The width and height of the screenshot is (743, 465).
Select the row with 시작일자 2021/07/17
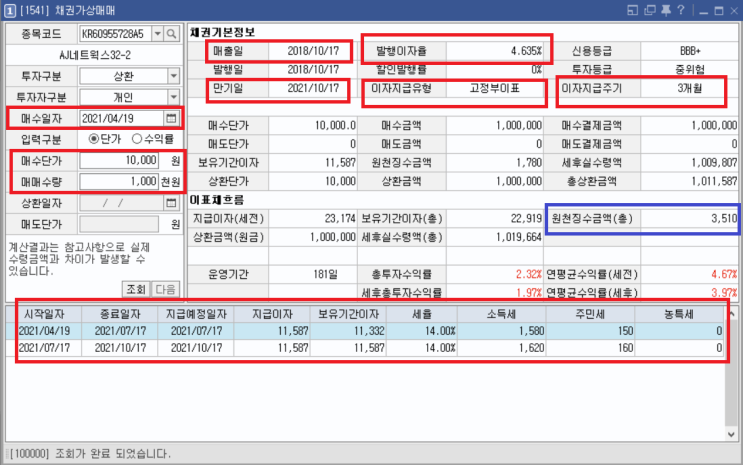coord(365,348)
